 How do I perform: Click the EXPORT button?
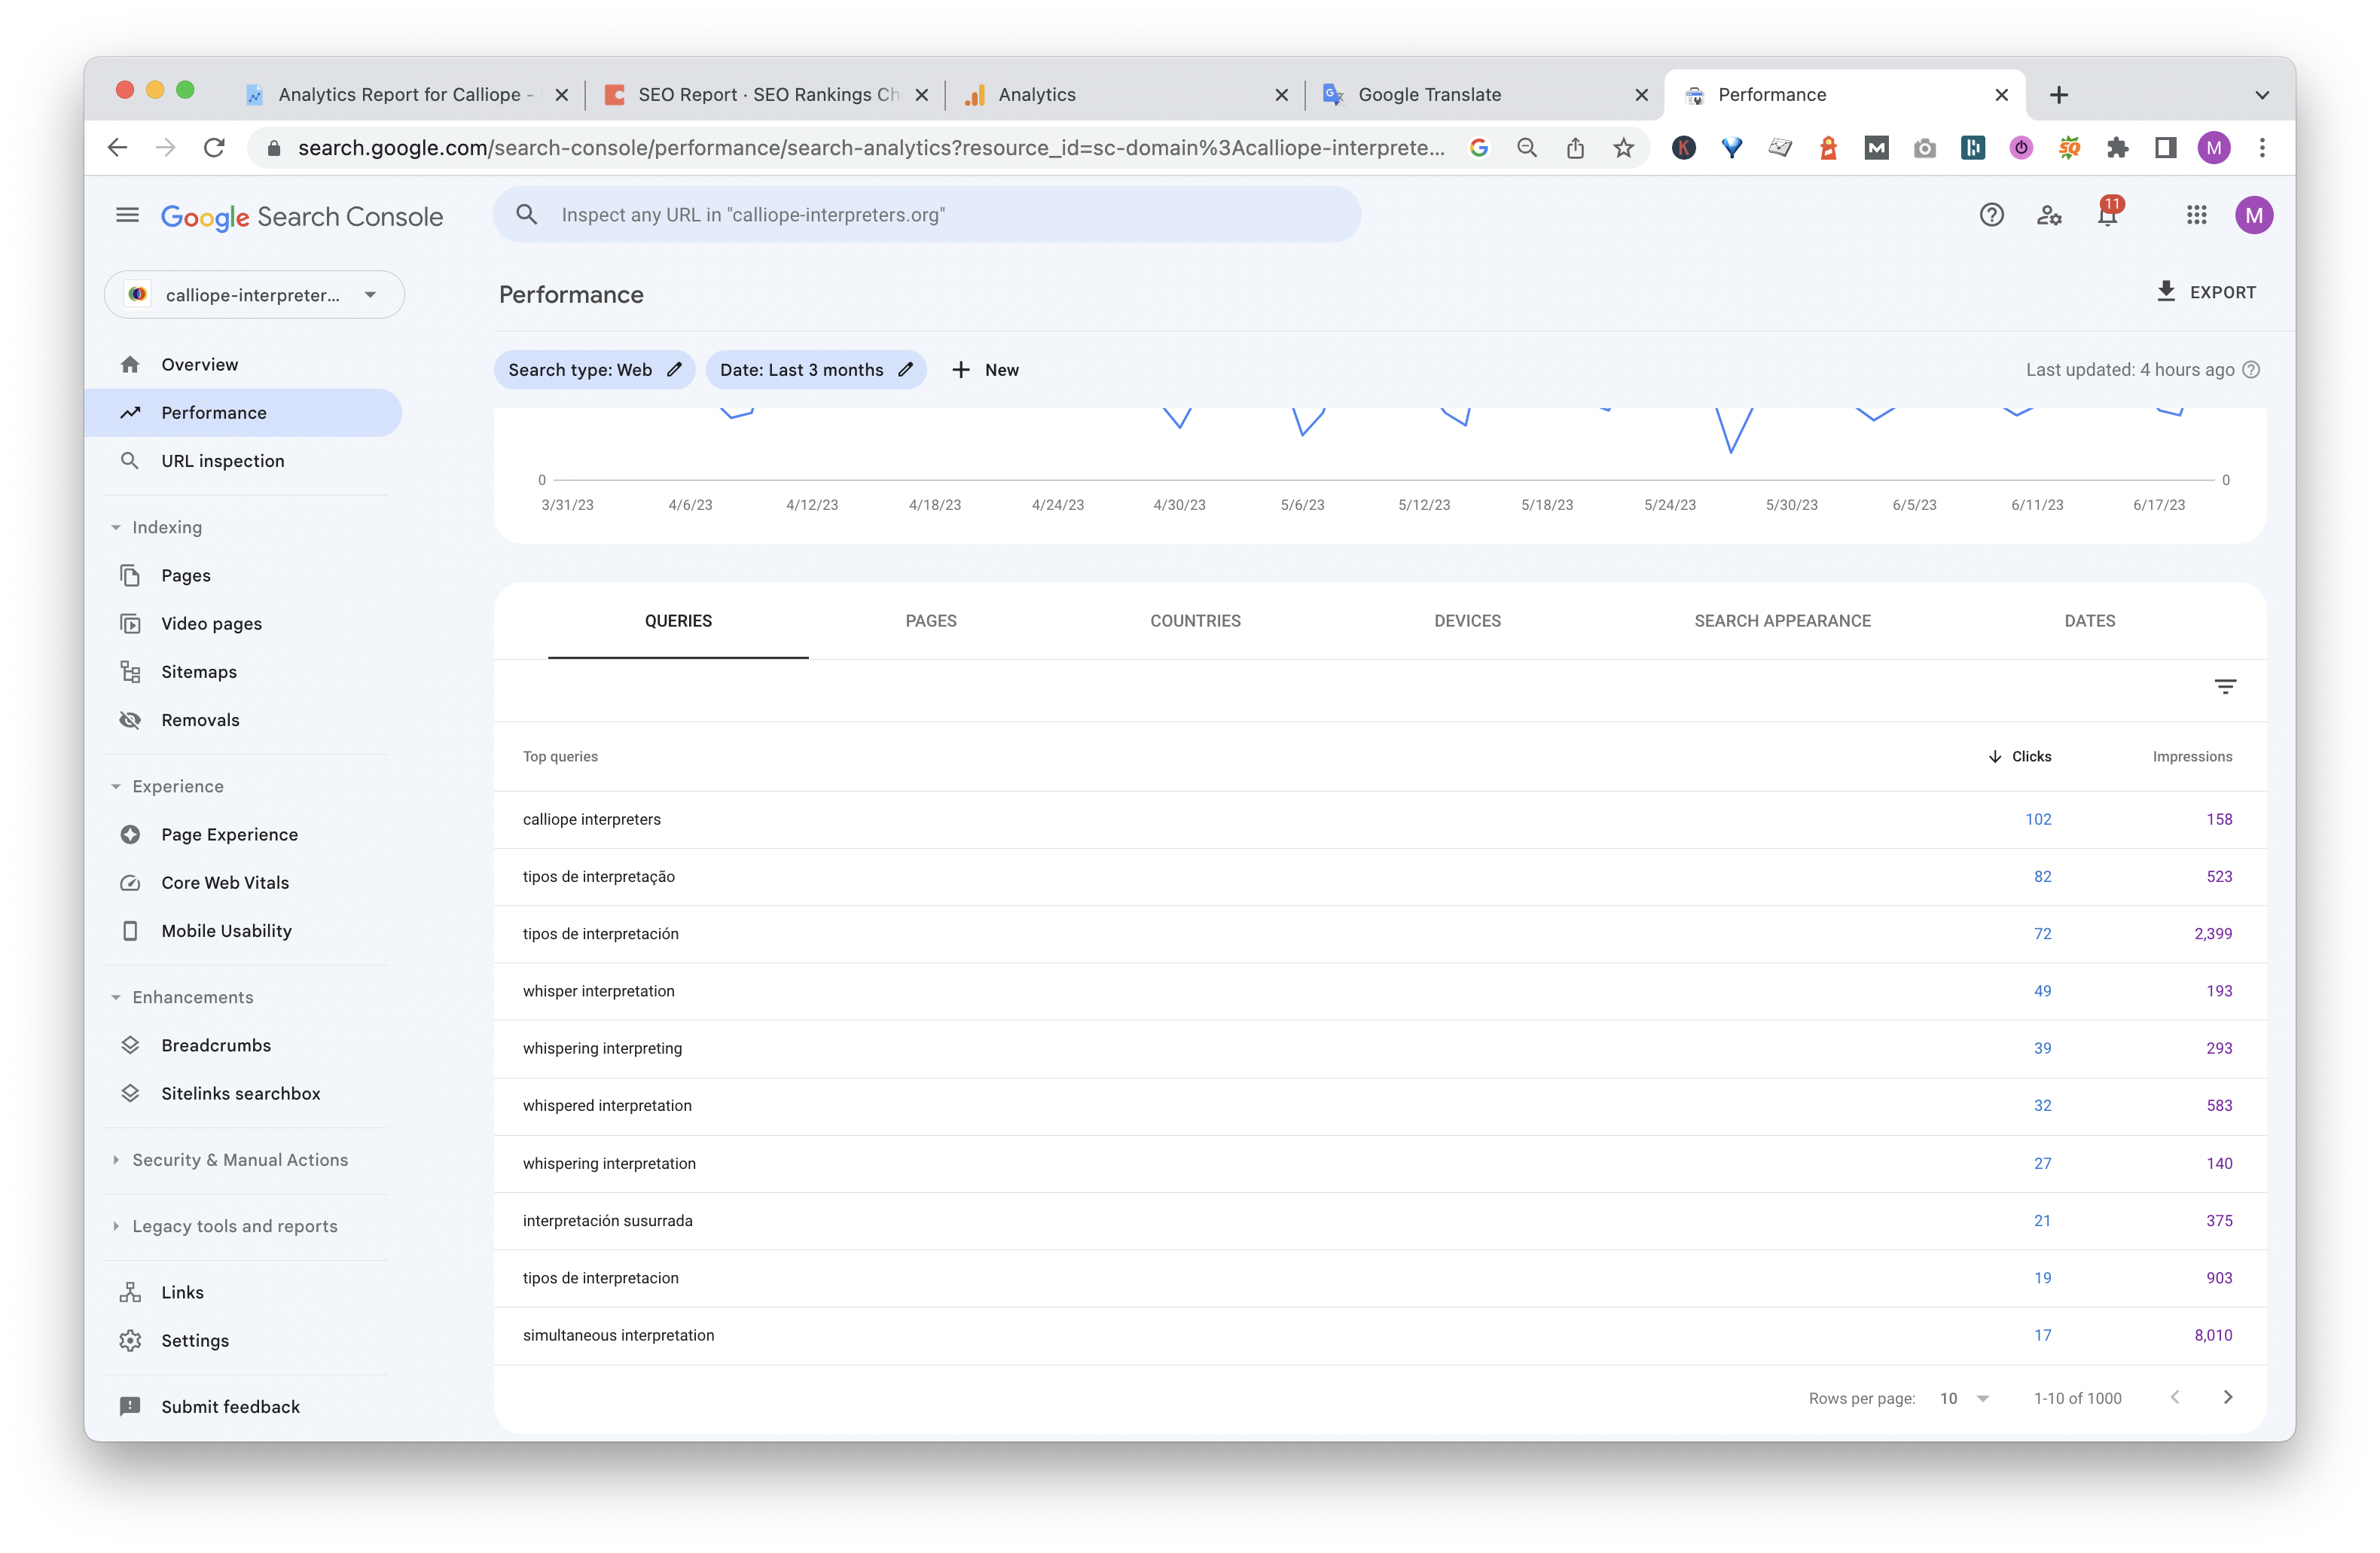[2205, 292]
